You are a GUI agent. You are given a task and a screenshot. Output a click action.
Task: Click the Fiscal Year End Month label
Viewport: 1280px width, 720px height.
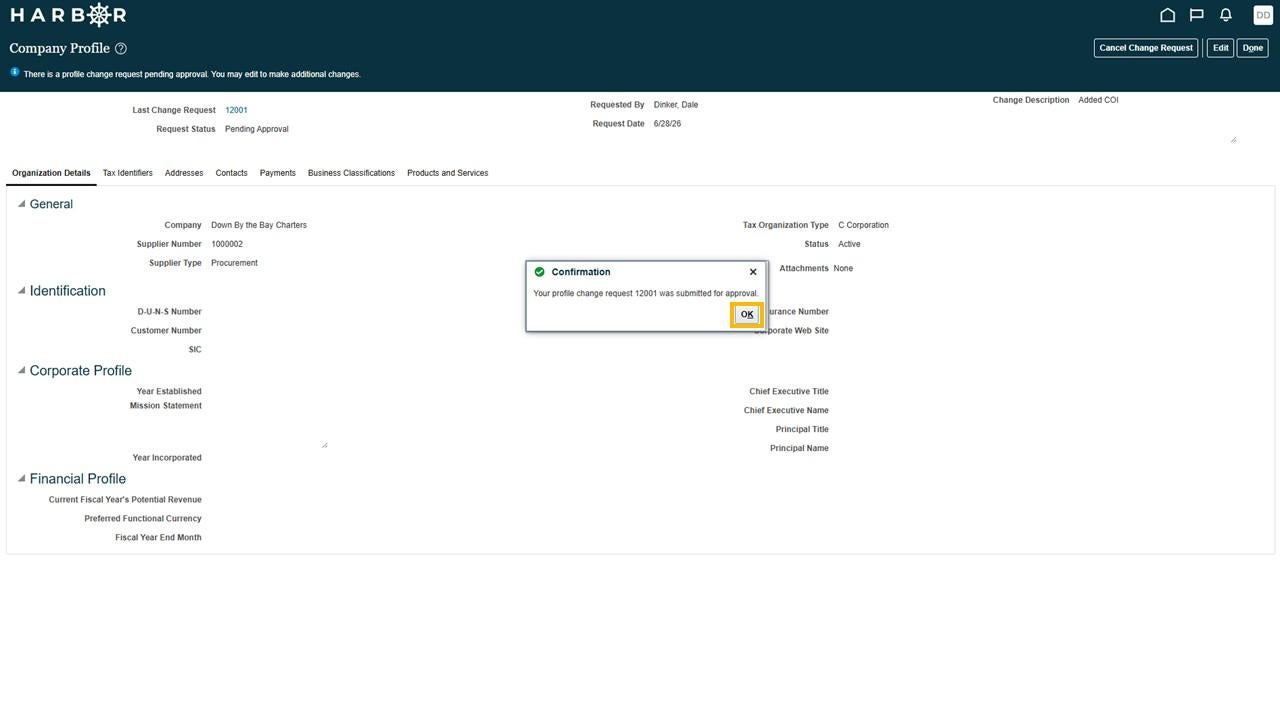tap(158, 538)
